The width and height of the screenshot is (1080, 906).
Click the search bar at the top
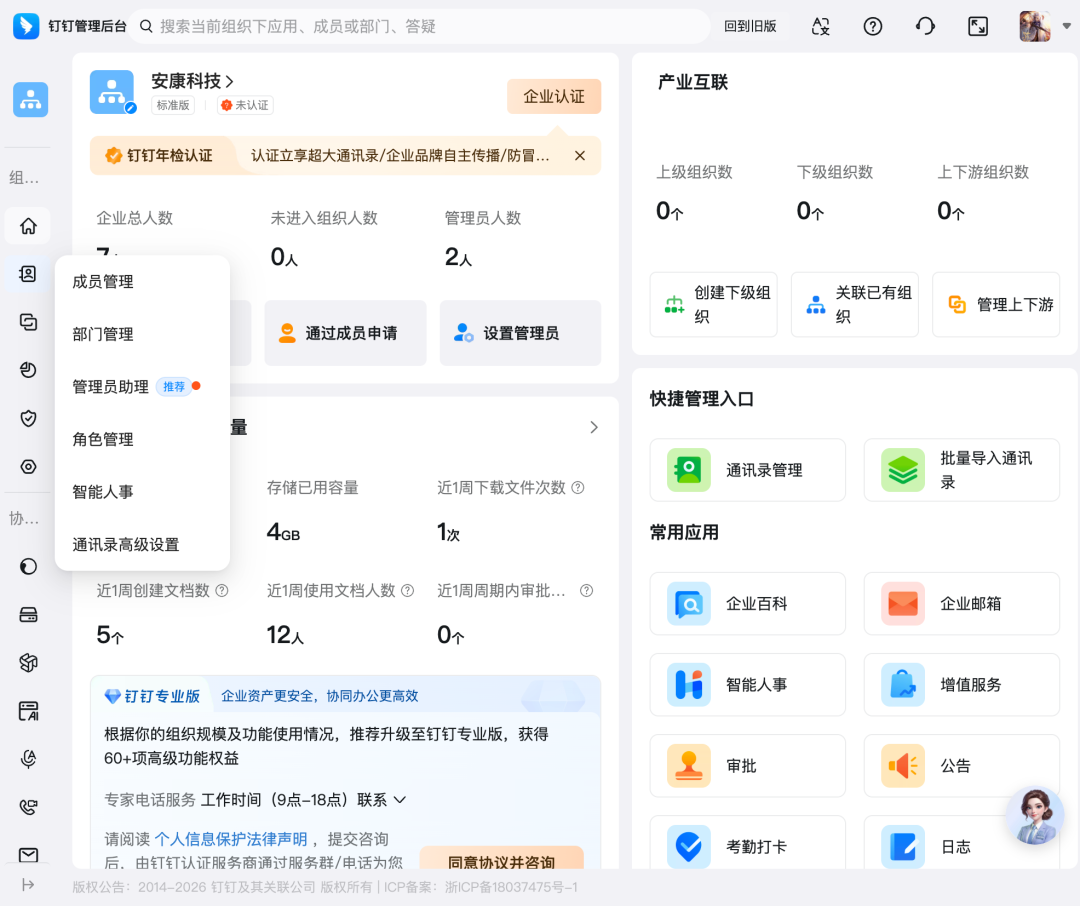tap(420, 26)
